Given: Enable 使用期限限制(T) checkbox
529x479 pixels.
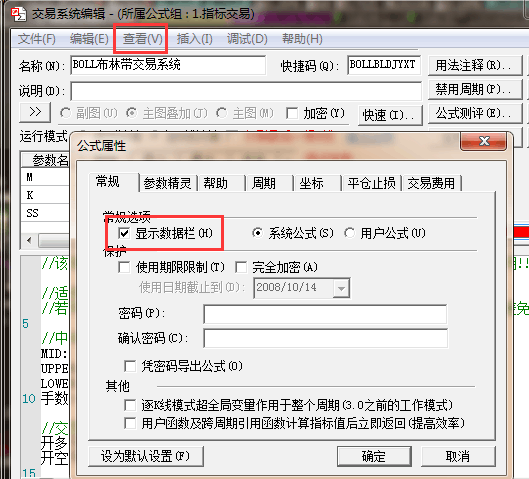Looking at the screenshot, I should (x=124, y=267).
